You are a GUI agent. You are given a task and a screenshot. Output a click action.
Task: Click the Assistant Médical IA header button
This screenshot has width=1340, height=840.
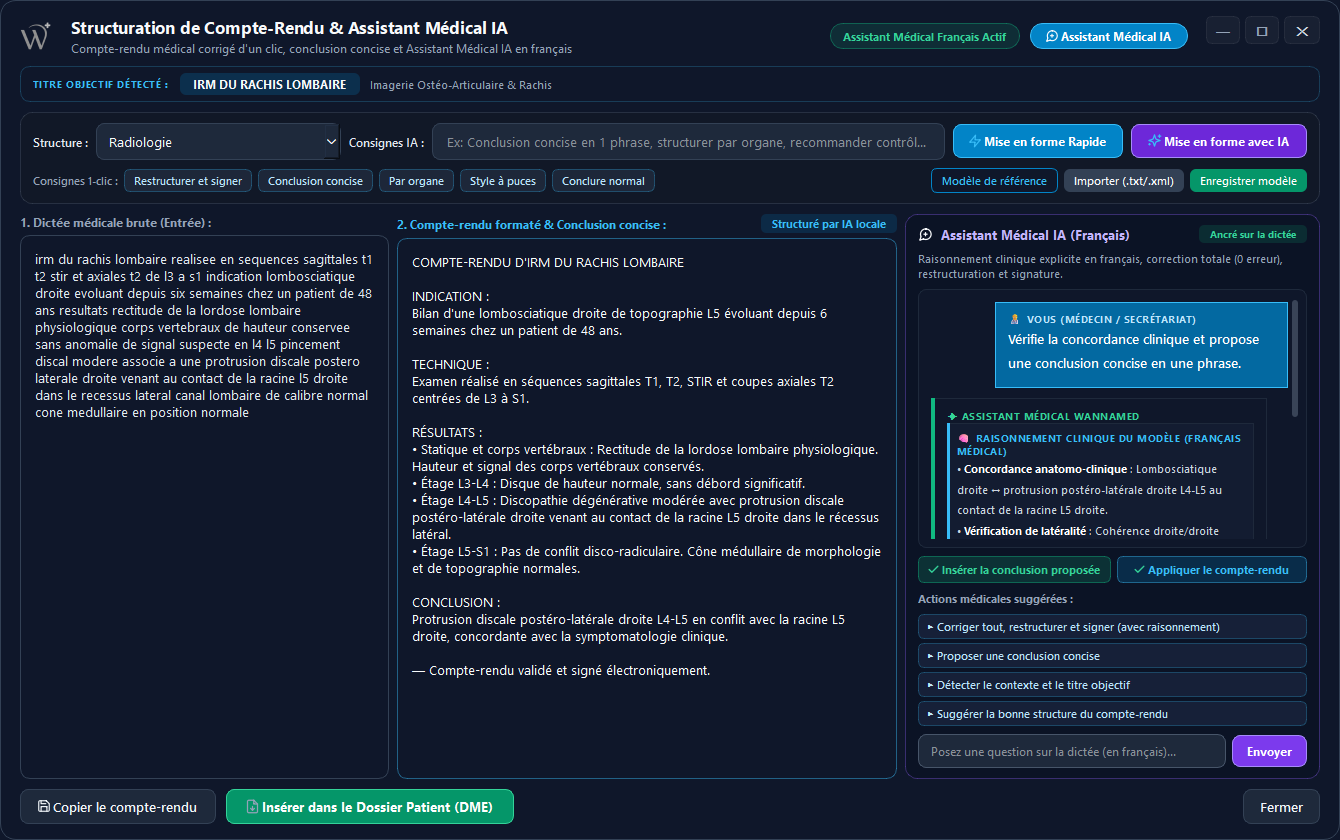tap(1108, 36)
